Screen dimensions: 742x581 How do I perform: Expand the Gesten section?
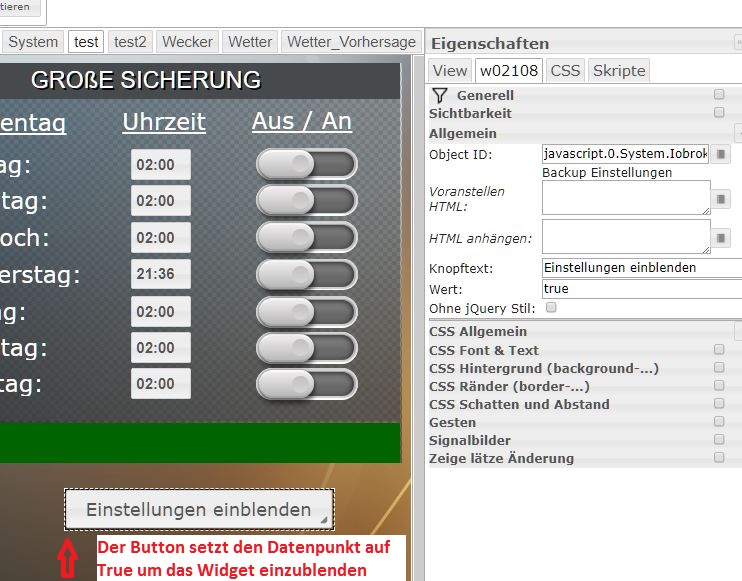[x=452, y=423]
